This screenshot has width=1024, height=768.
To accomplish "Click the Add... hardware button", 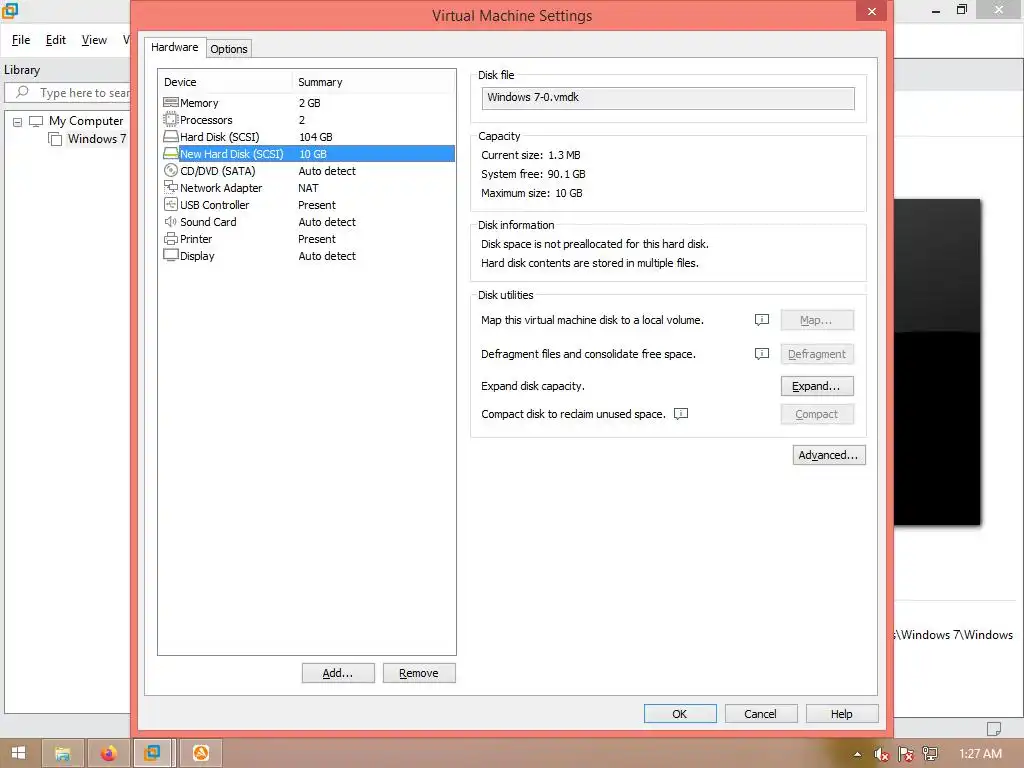I will coord(338,673).
